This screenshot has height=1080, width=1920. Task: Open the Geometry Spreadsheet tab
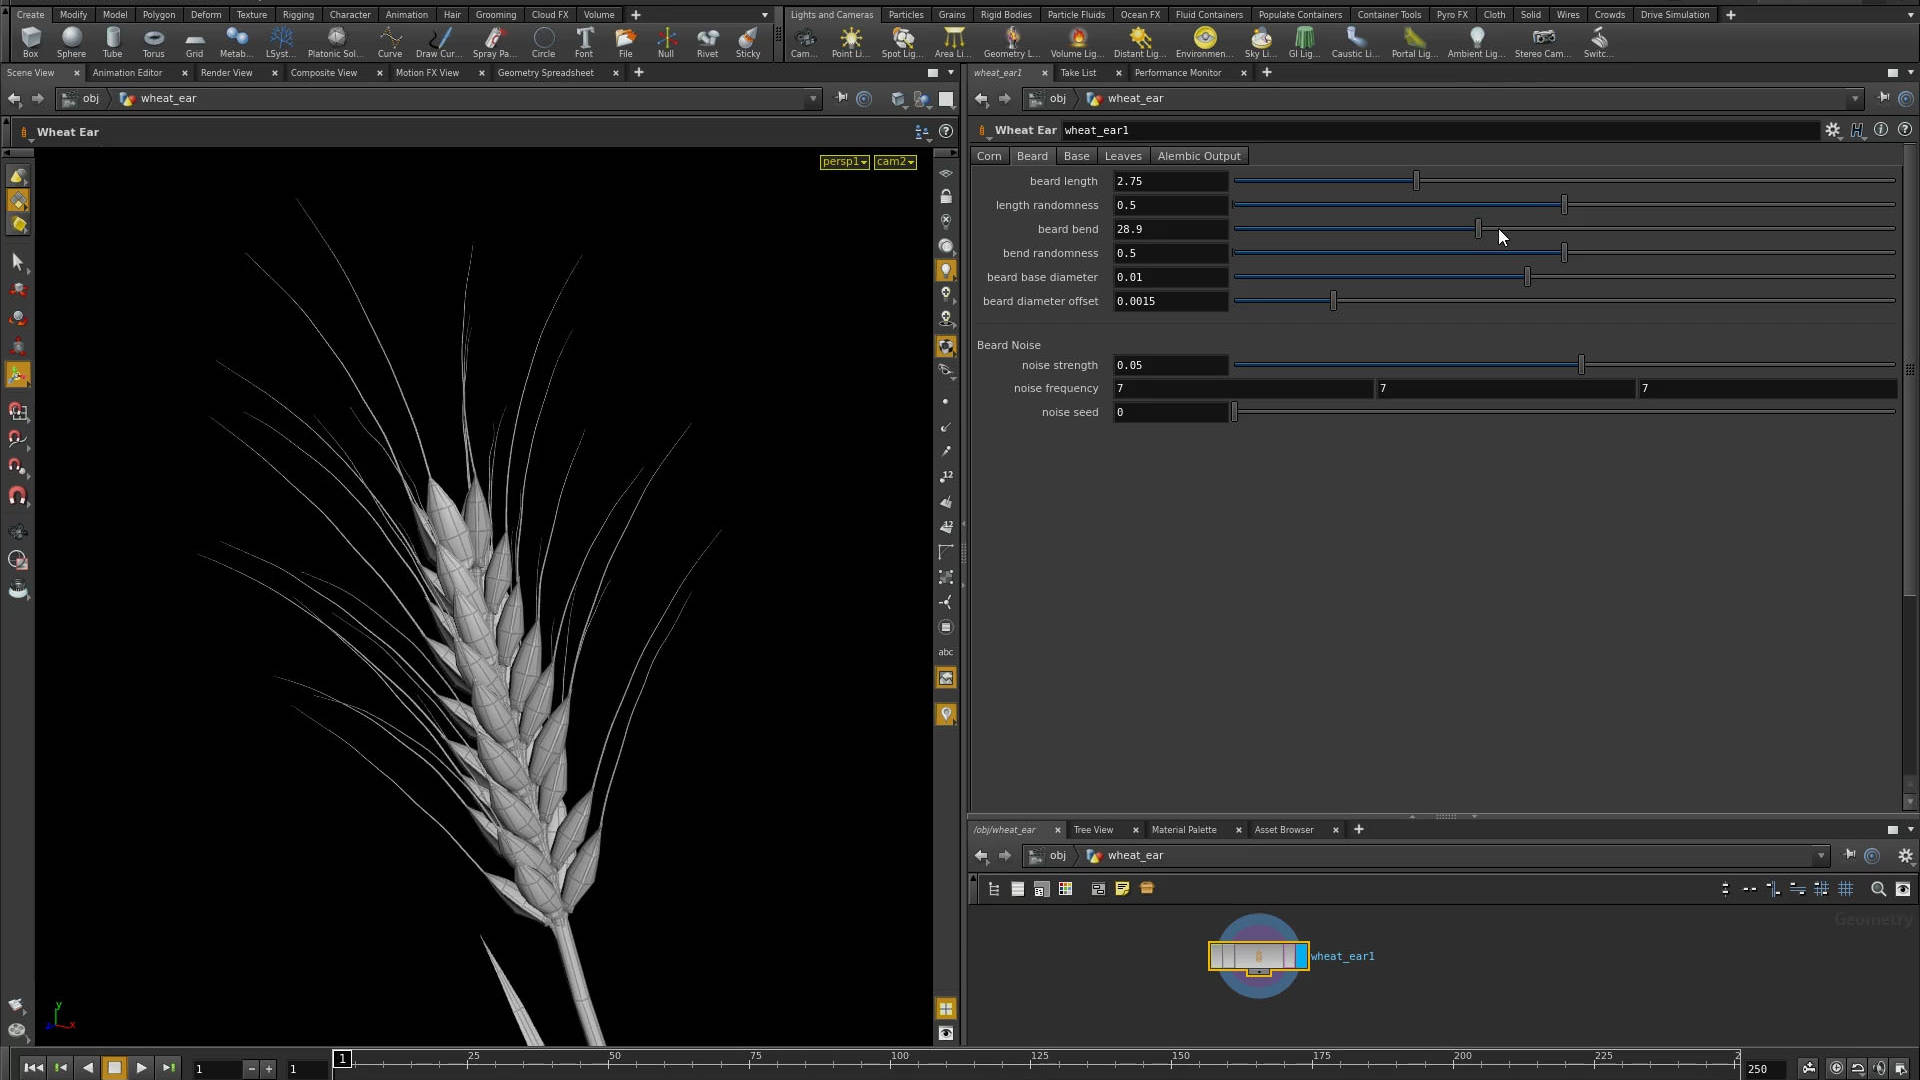coord(545,72)
